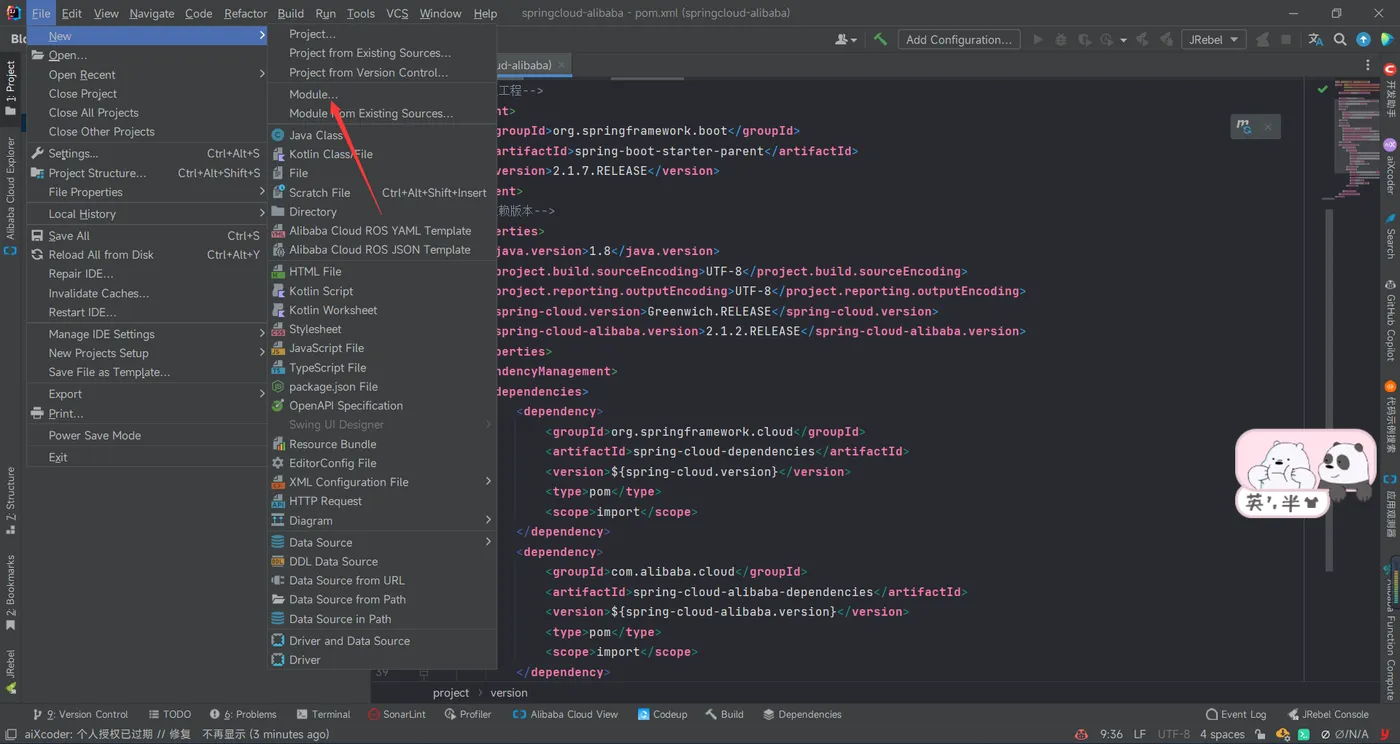Expand Data Source submenu arrow
The image size is (1400, 744).
488,542
